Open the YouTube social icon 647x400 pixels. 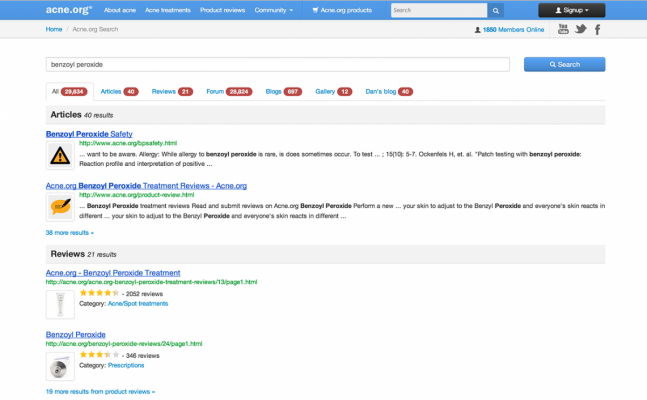[x=563, y=29]
